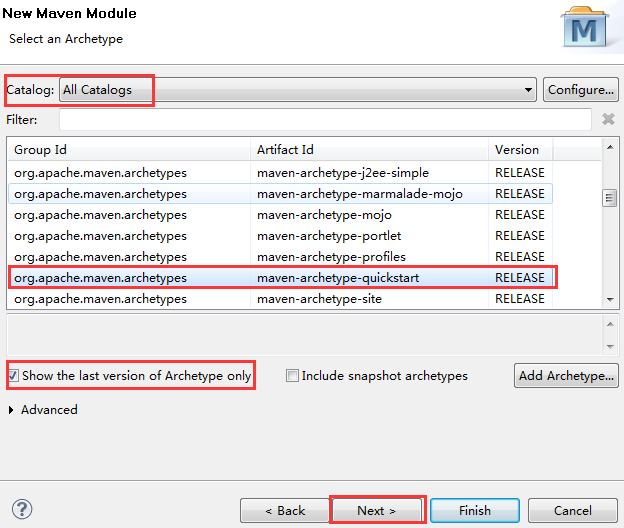Open the Catalog dropdown showing All Catalogs
624x528 pixels.
298,90
